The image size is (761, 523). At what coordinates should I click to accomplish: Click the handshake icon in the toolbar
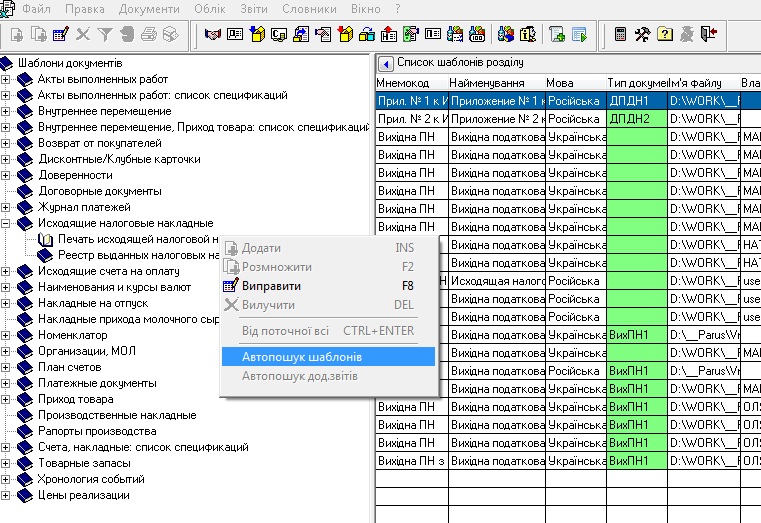pos(212,34)
